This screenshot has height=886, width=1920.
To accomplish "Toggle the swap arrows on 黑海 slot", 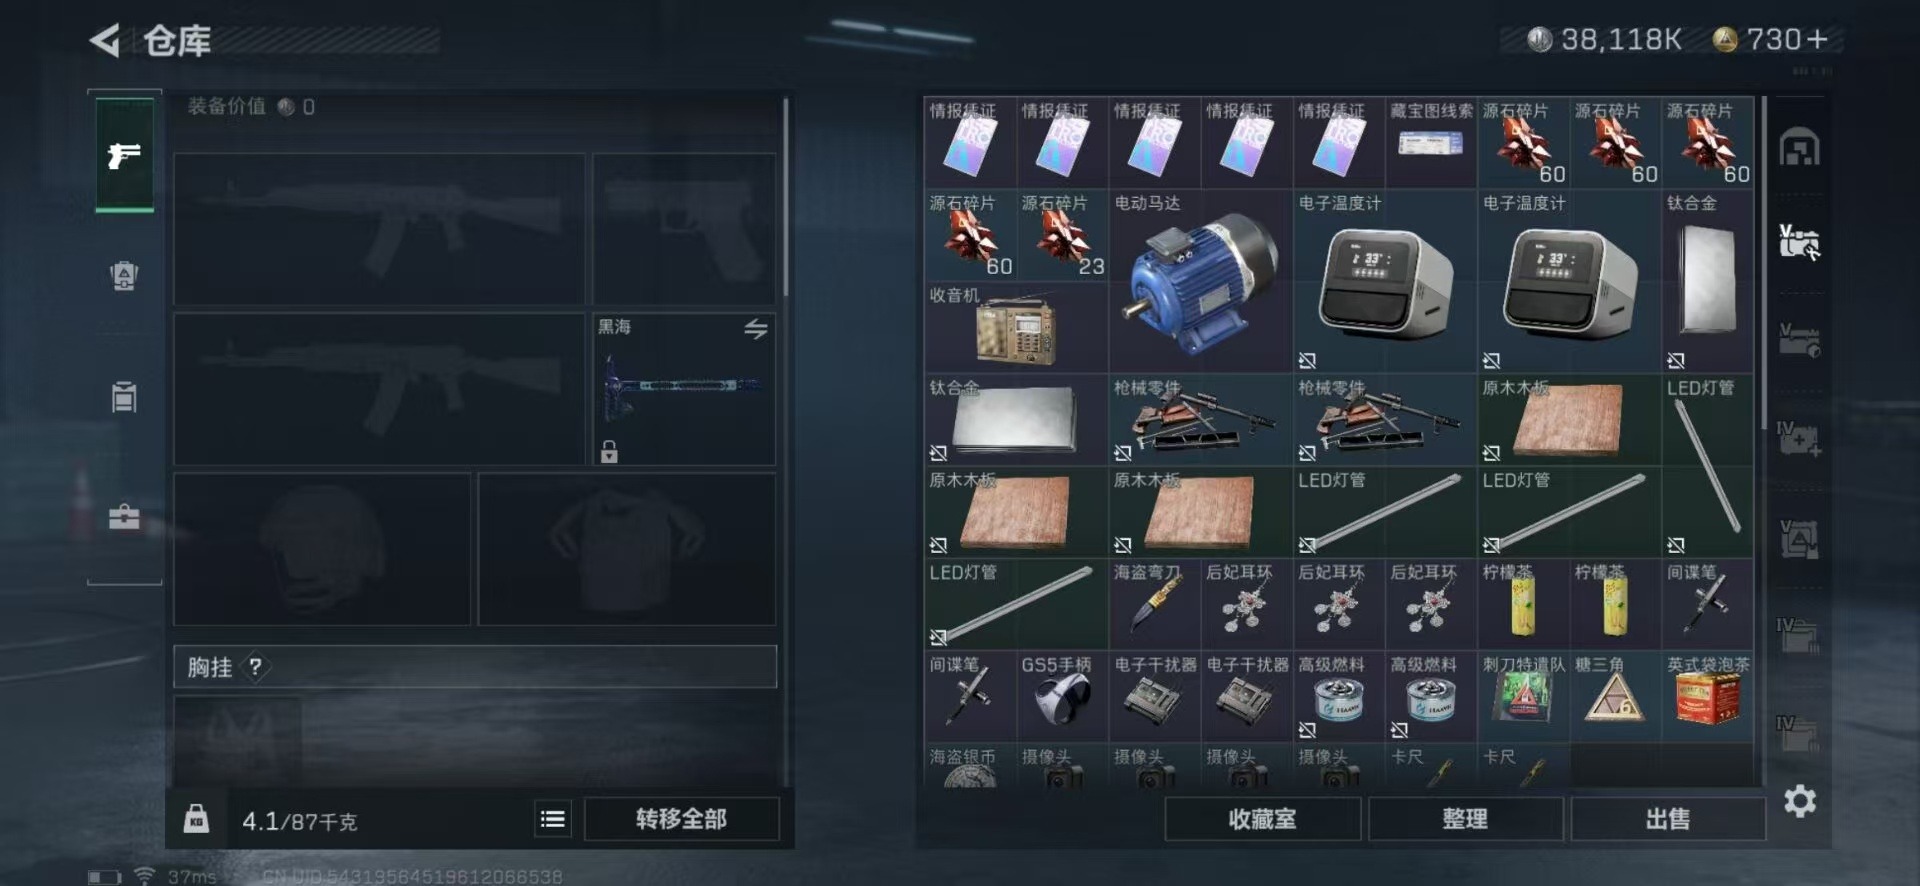I will [756, 329].
